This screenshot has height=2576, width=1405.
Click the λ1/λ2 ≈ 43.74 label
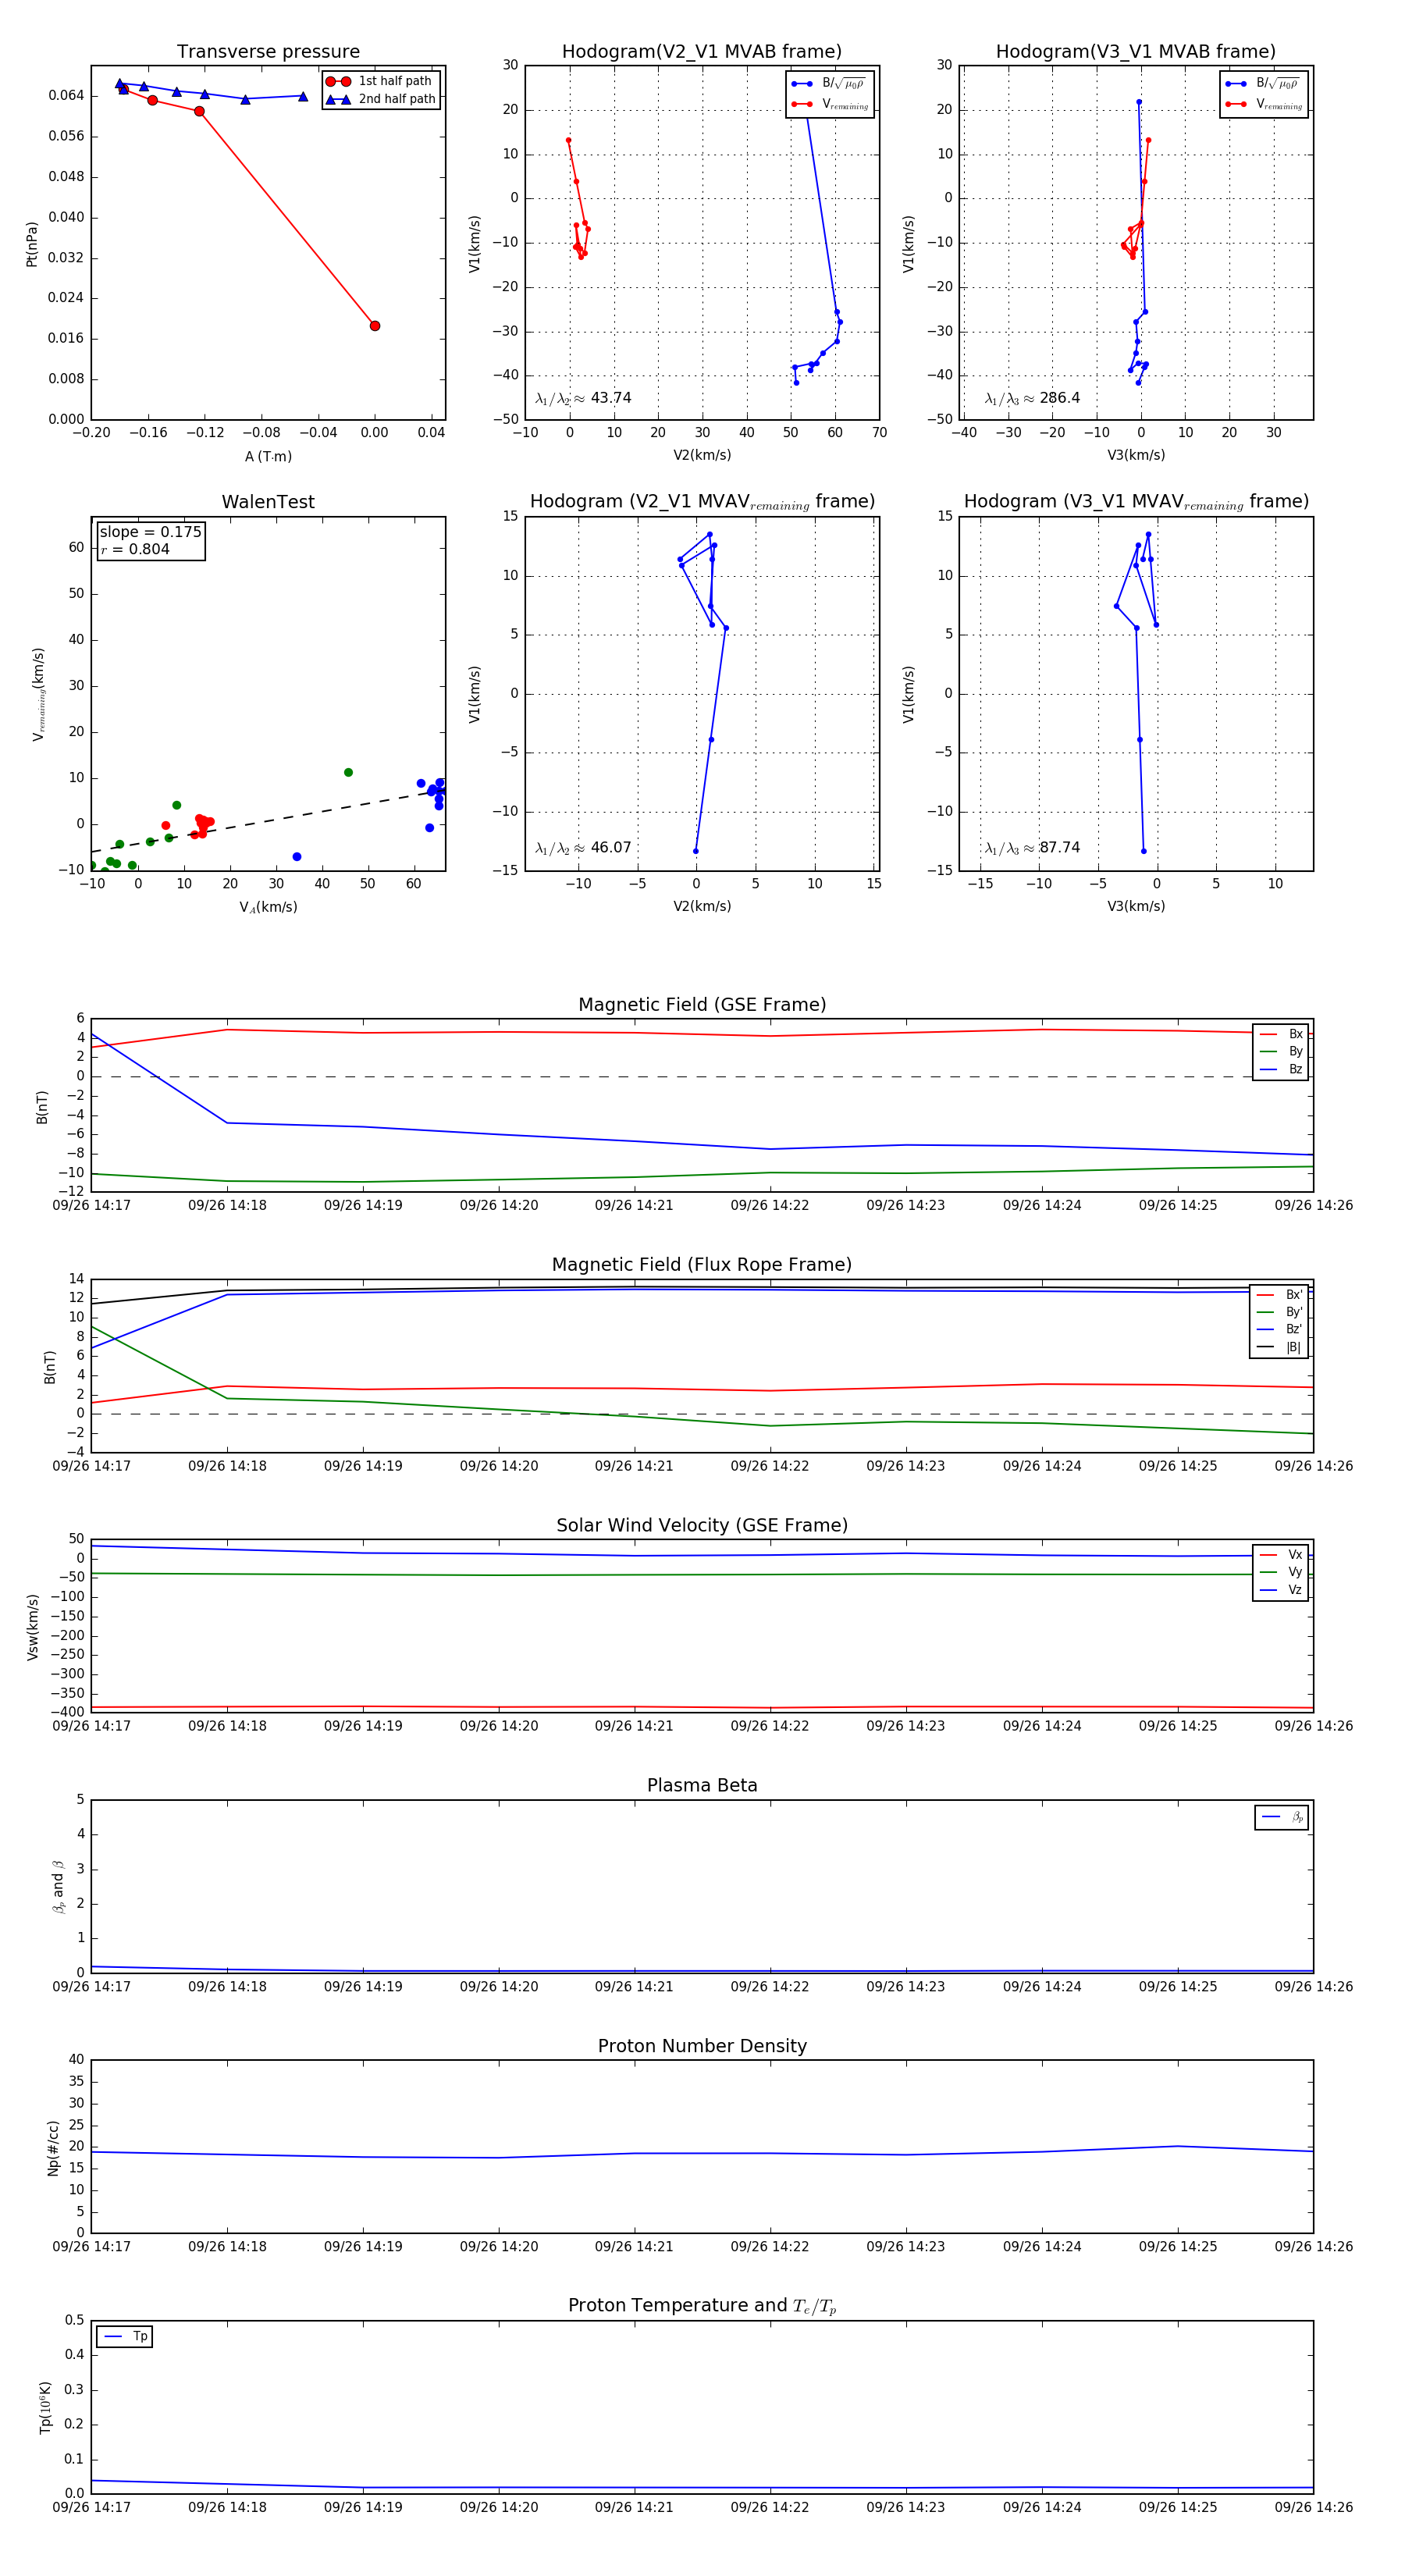point(583,398)
